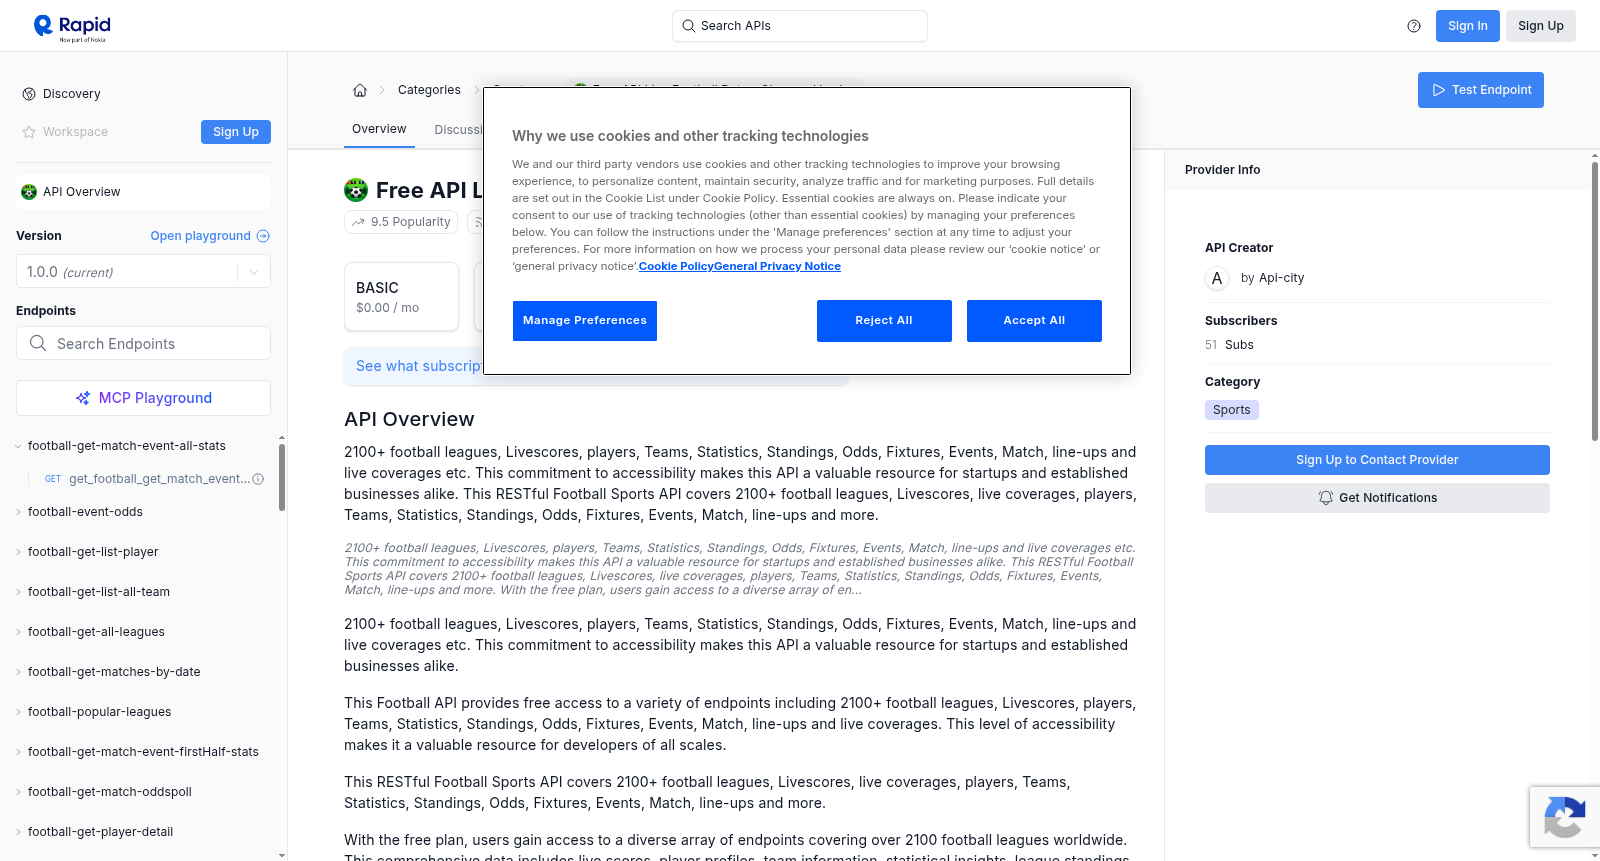Click Categories breadcrumb
This screenshot has width=1600, height=861.
(429, 90)
